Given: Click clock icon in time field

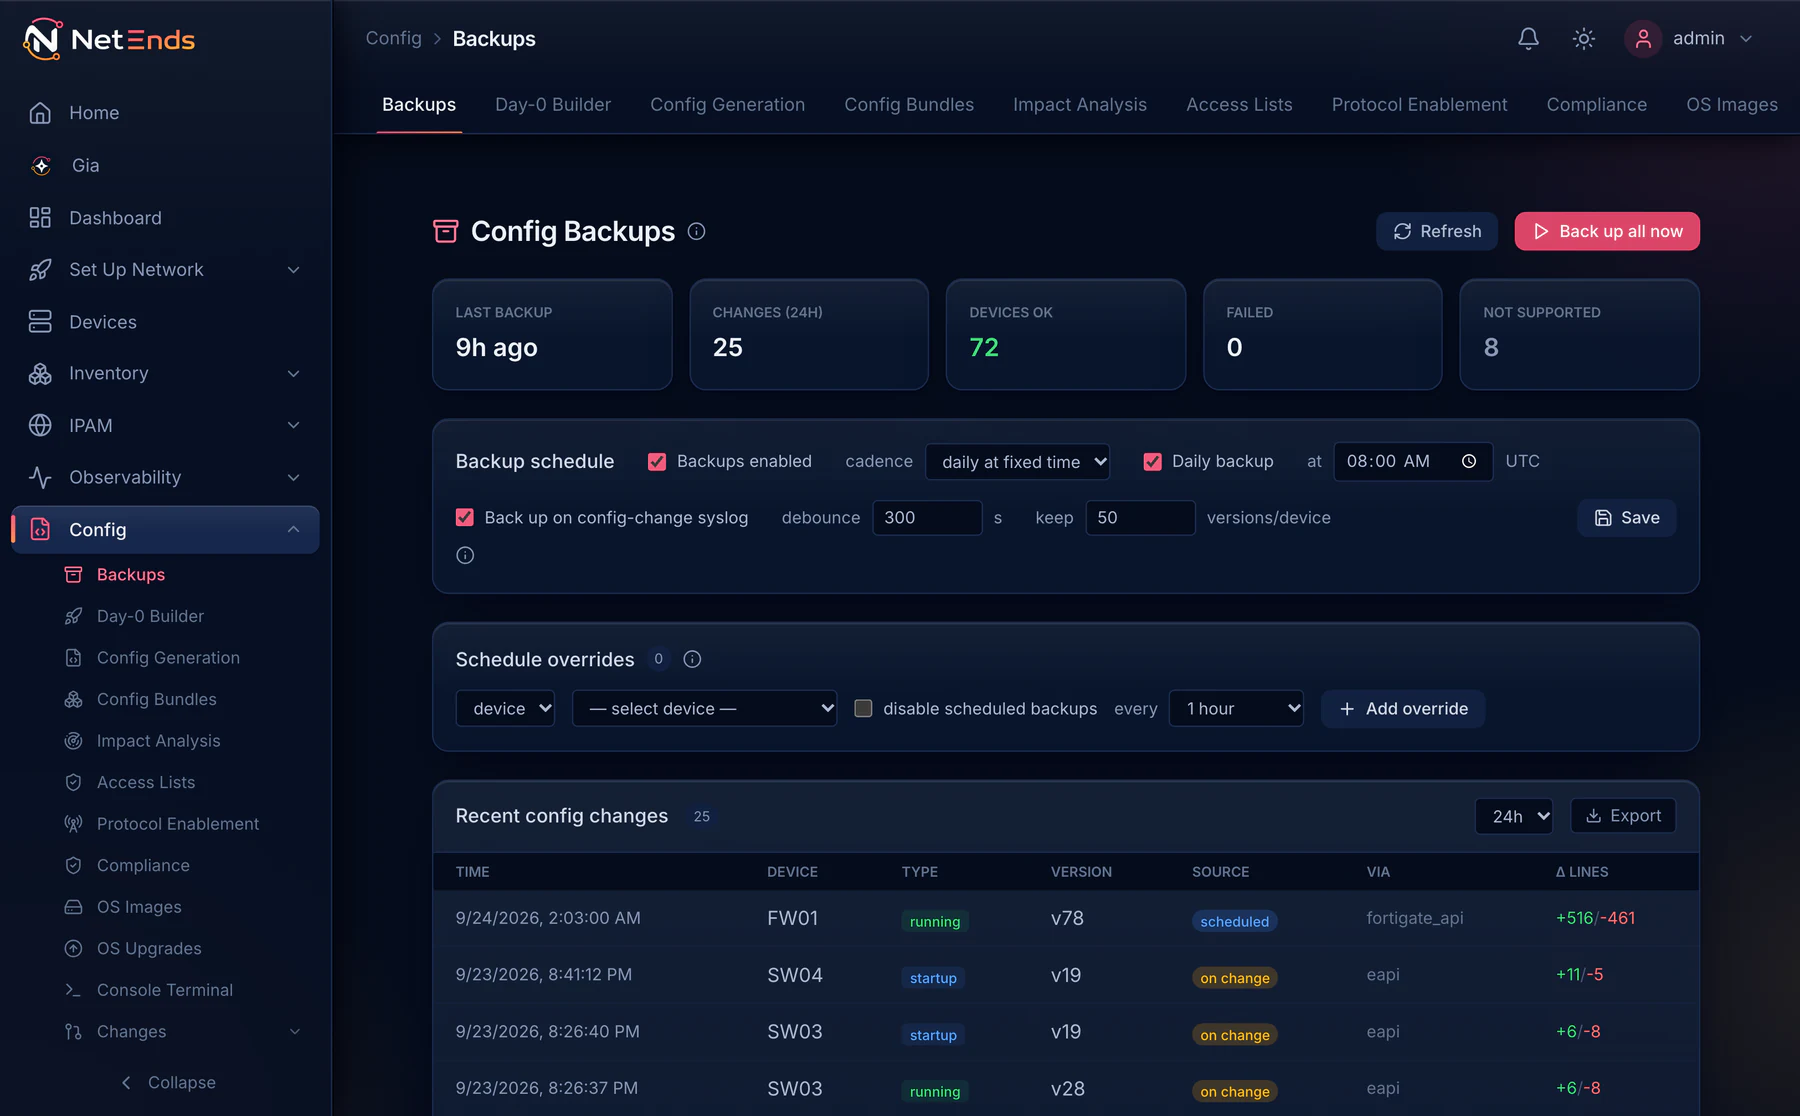Looking at the screenshot, I should pos(1469,461).
